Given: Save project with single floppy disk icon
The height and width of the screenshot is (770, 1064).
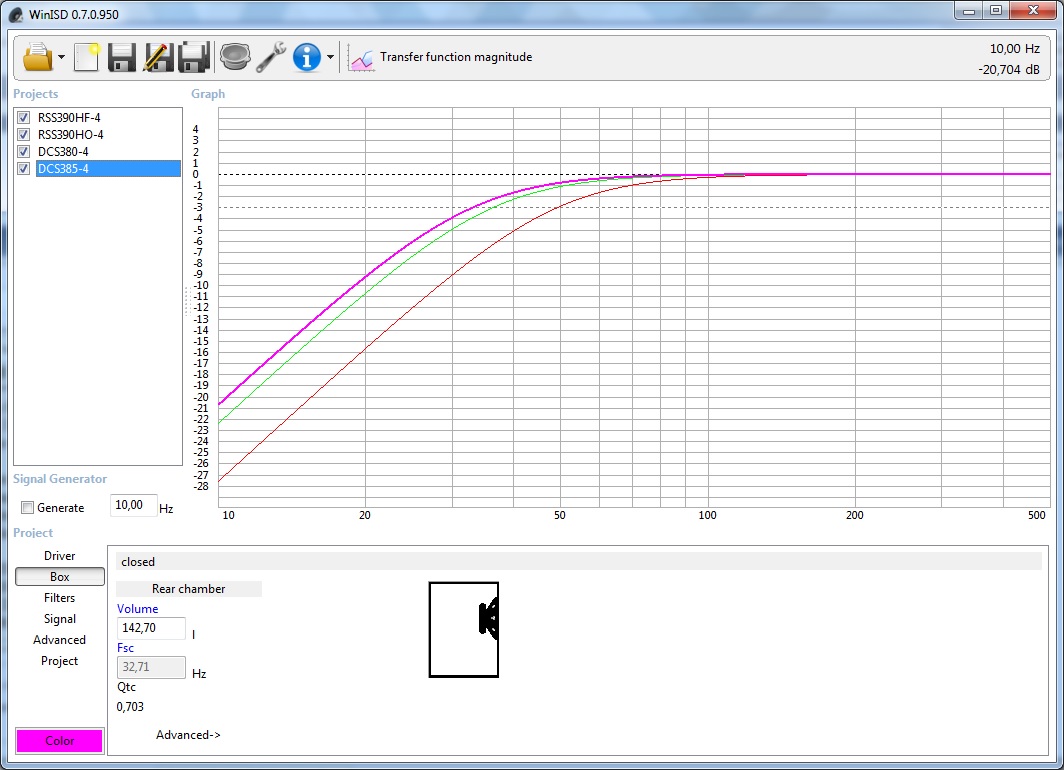Looking at the screenshot, I should [122, 57].
